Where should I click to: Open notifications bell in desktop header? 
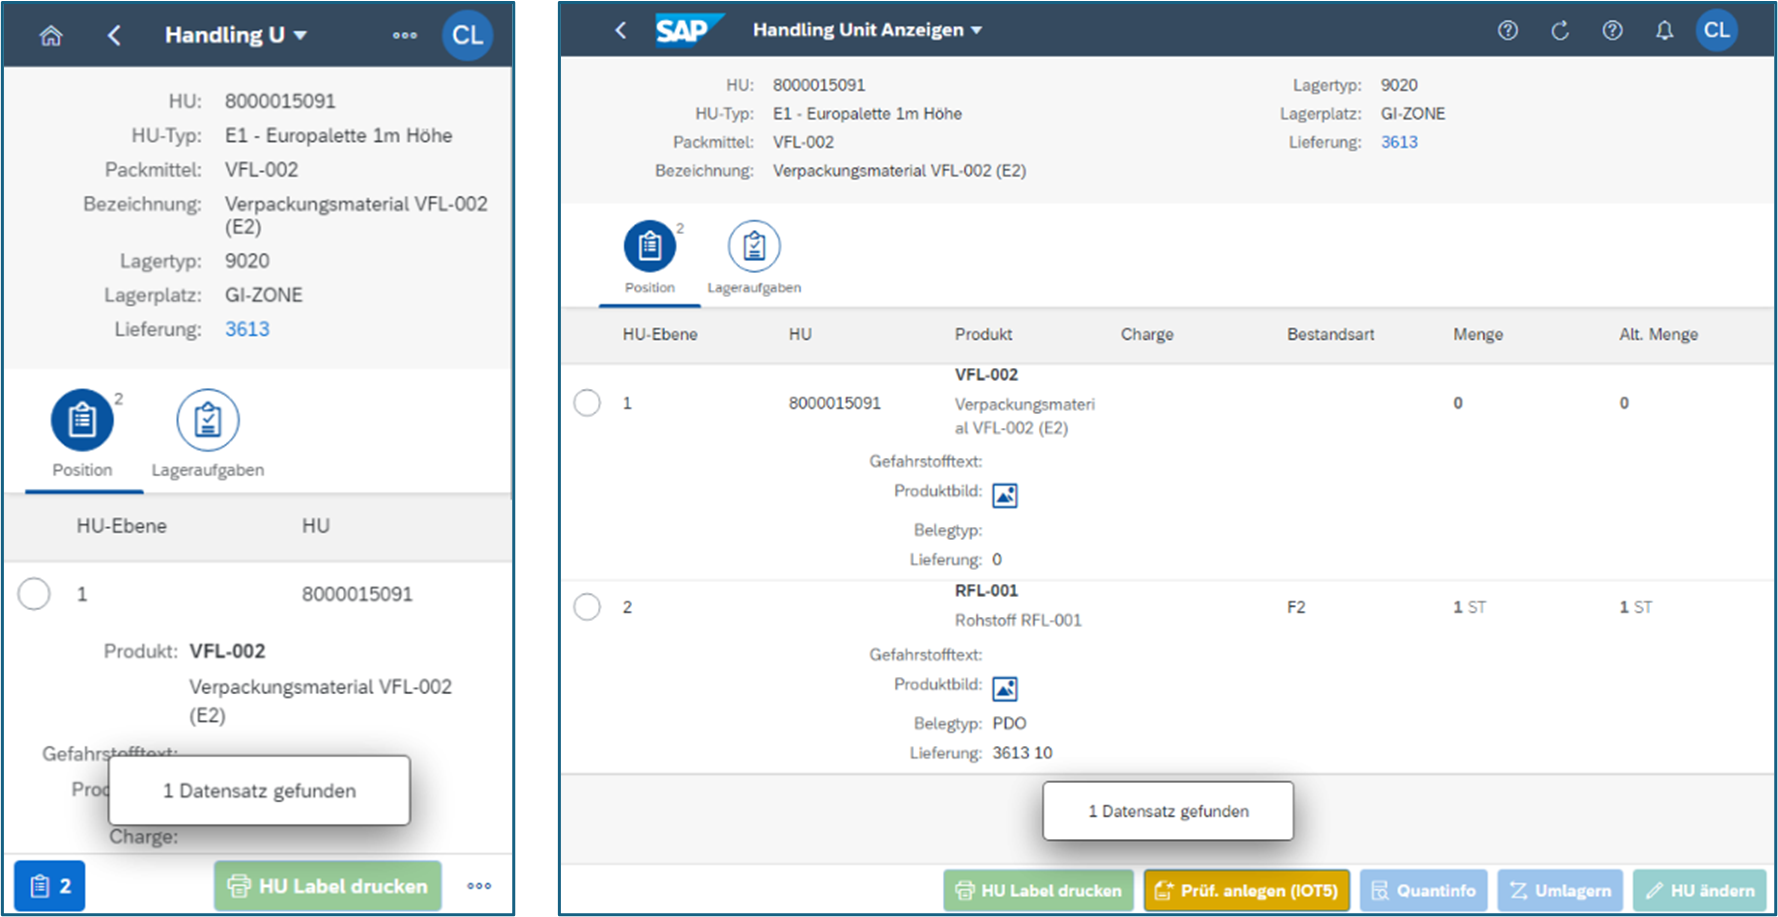coord(1664,31)
